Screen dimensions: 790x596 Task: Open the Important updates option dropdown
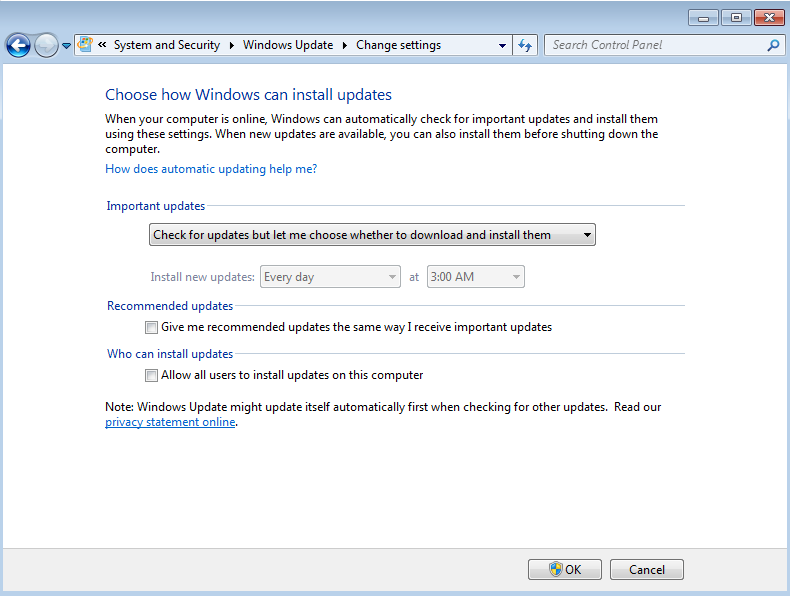(x=372, y=235)
